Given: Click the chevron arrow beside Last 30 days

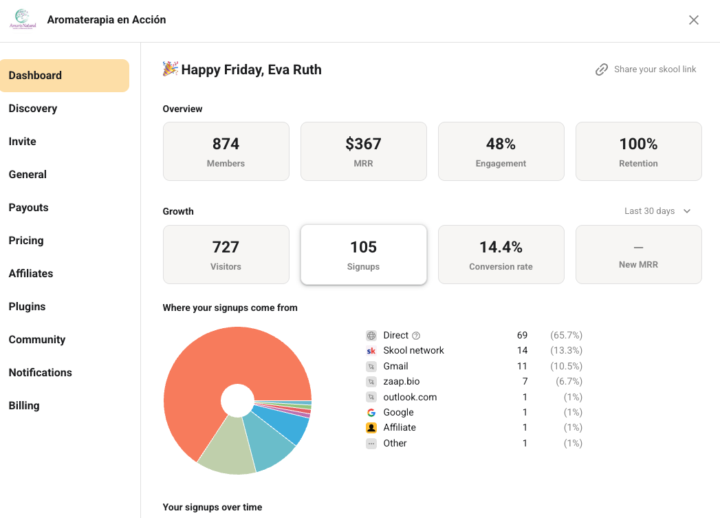Looking at the screenshot, I should 687,211.
